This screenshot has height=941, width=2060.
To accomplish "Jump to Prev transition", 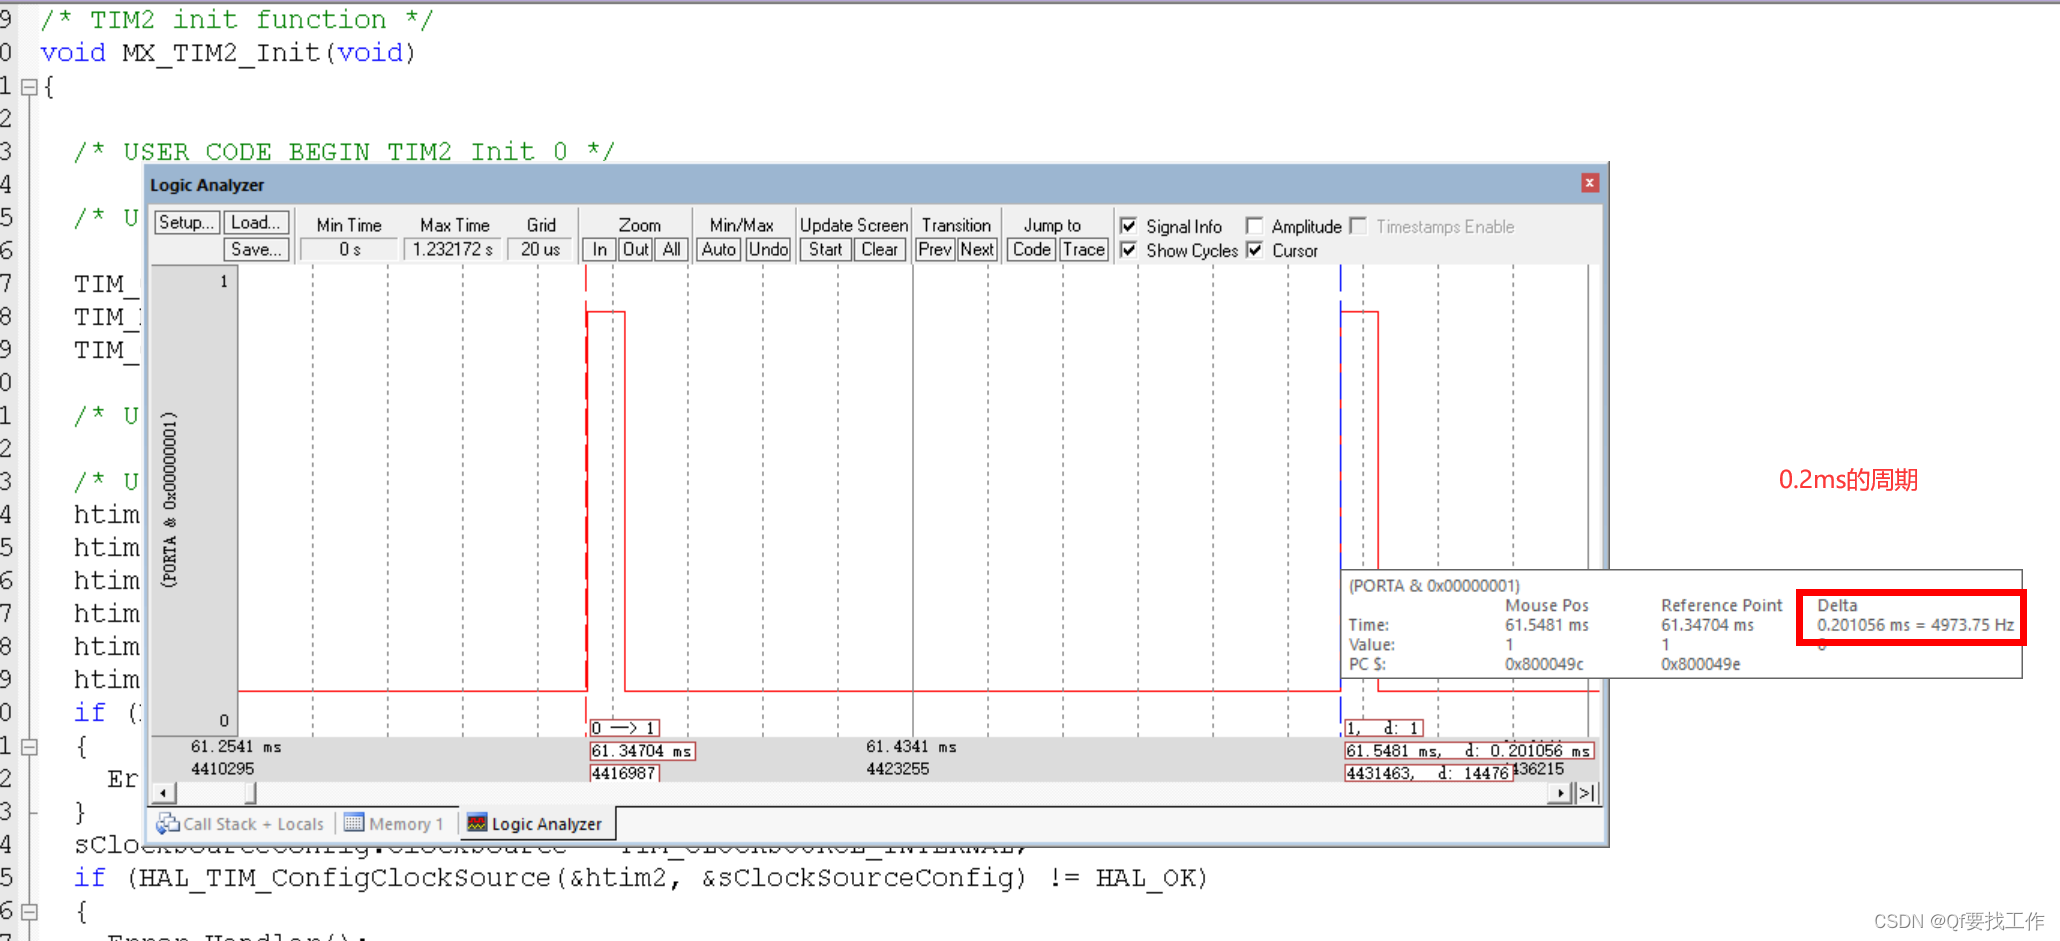I will pyautogui.click(x=935, y=249).
